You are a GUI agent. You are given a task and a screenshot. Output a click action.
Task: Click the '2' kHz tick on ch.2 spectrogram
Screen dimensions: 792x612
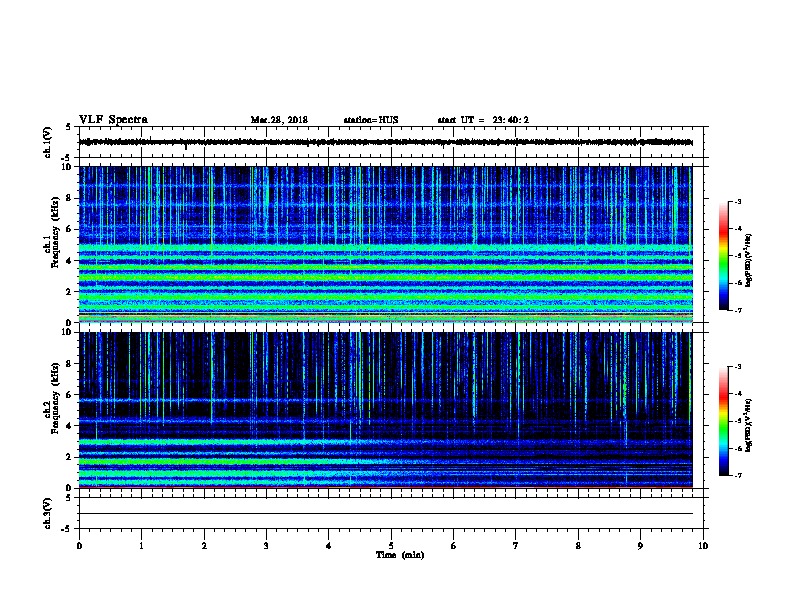68,457
